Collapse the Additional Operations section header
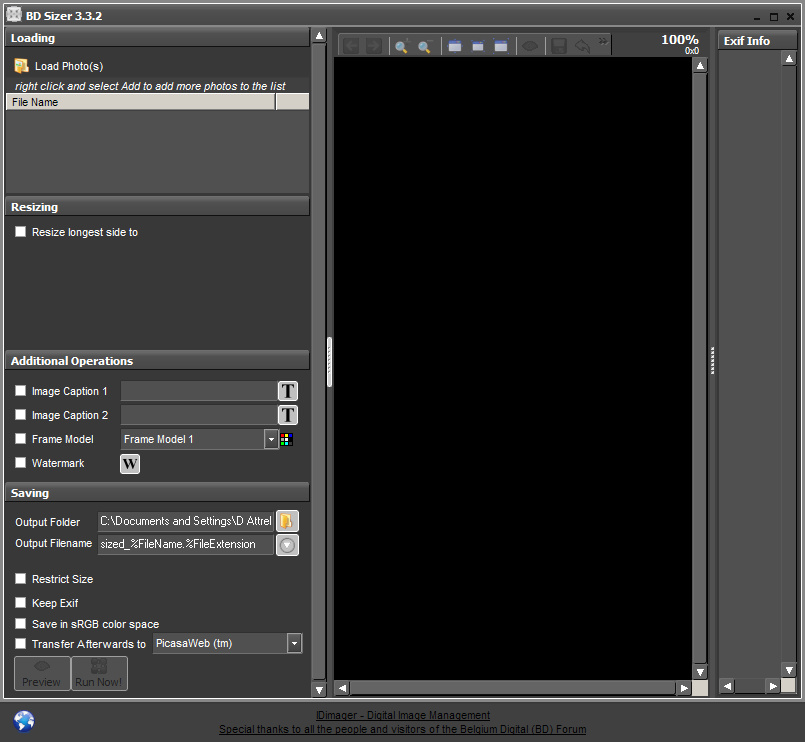This screenshot has width=805, height=742. tap(157, 361)
